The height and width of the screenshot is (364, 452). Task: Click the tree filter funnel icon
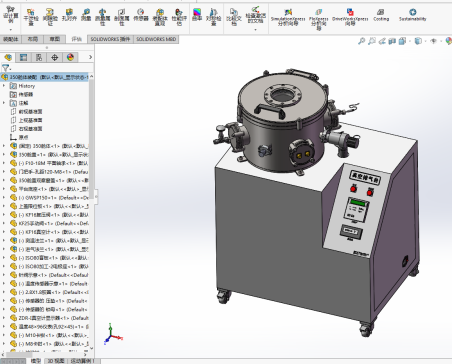click(6, 68)
